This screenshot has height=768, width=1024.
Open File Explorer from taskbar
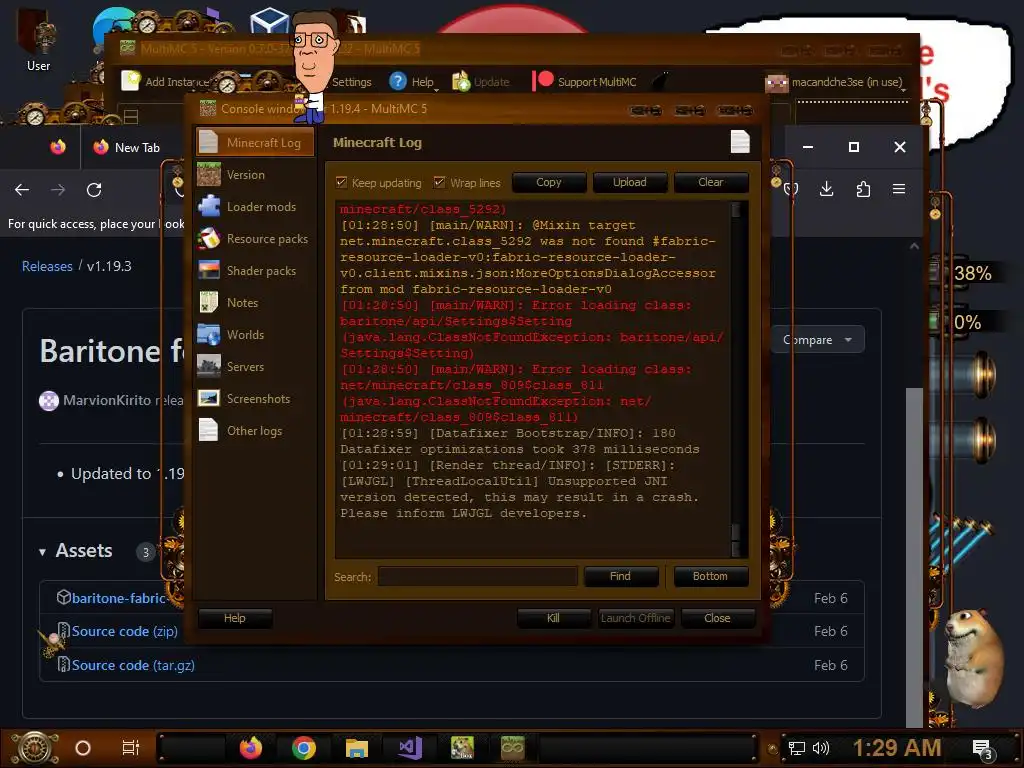357,748
